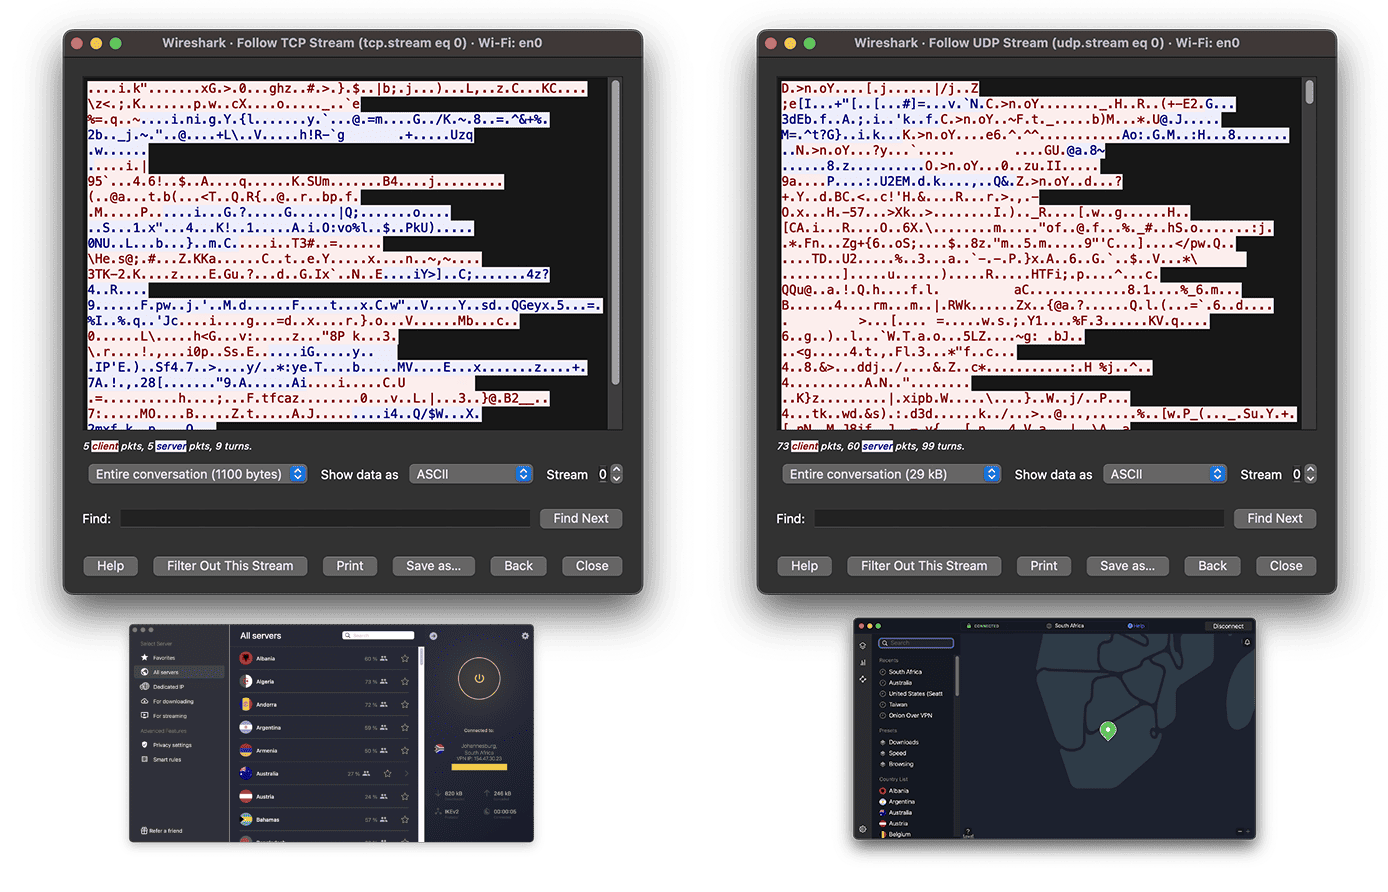Screen dimensions: 1388x892
Task: Click Save as... in the TCP Stream window
Action: point(433,566)
